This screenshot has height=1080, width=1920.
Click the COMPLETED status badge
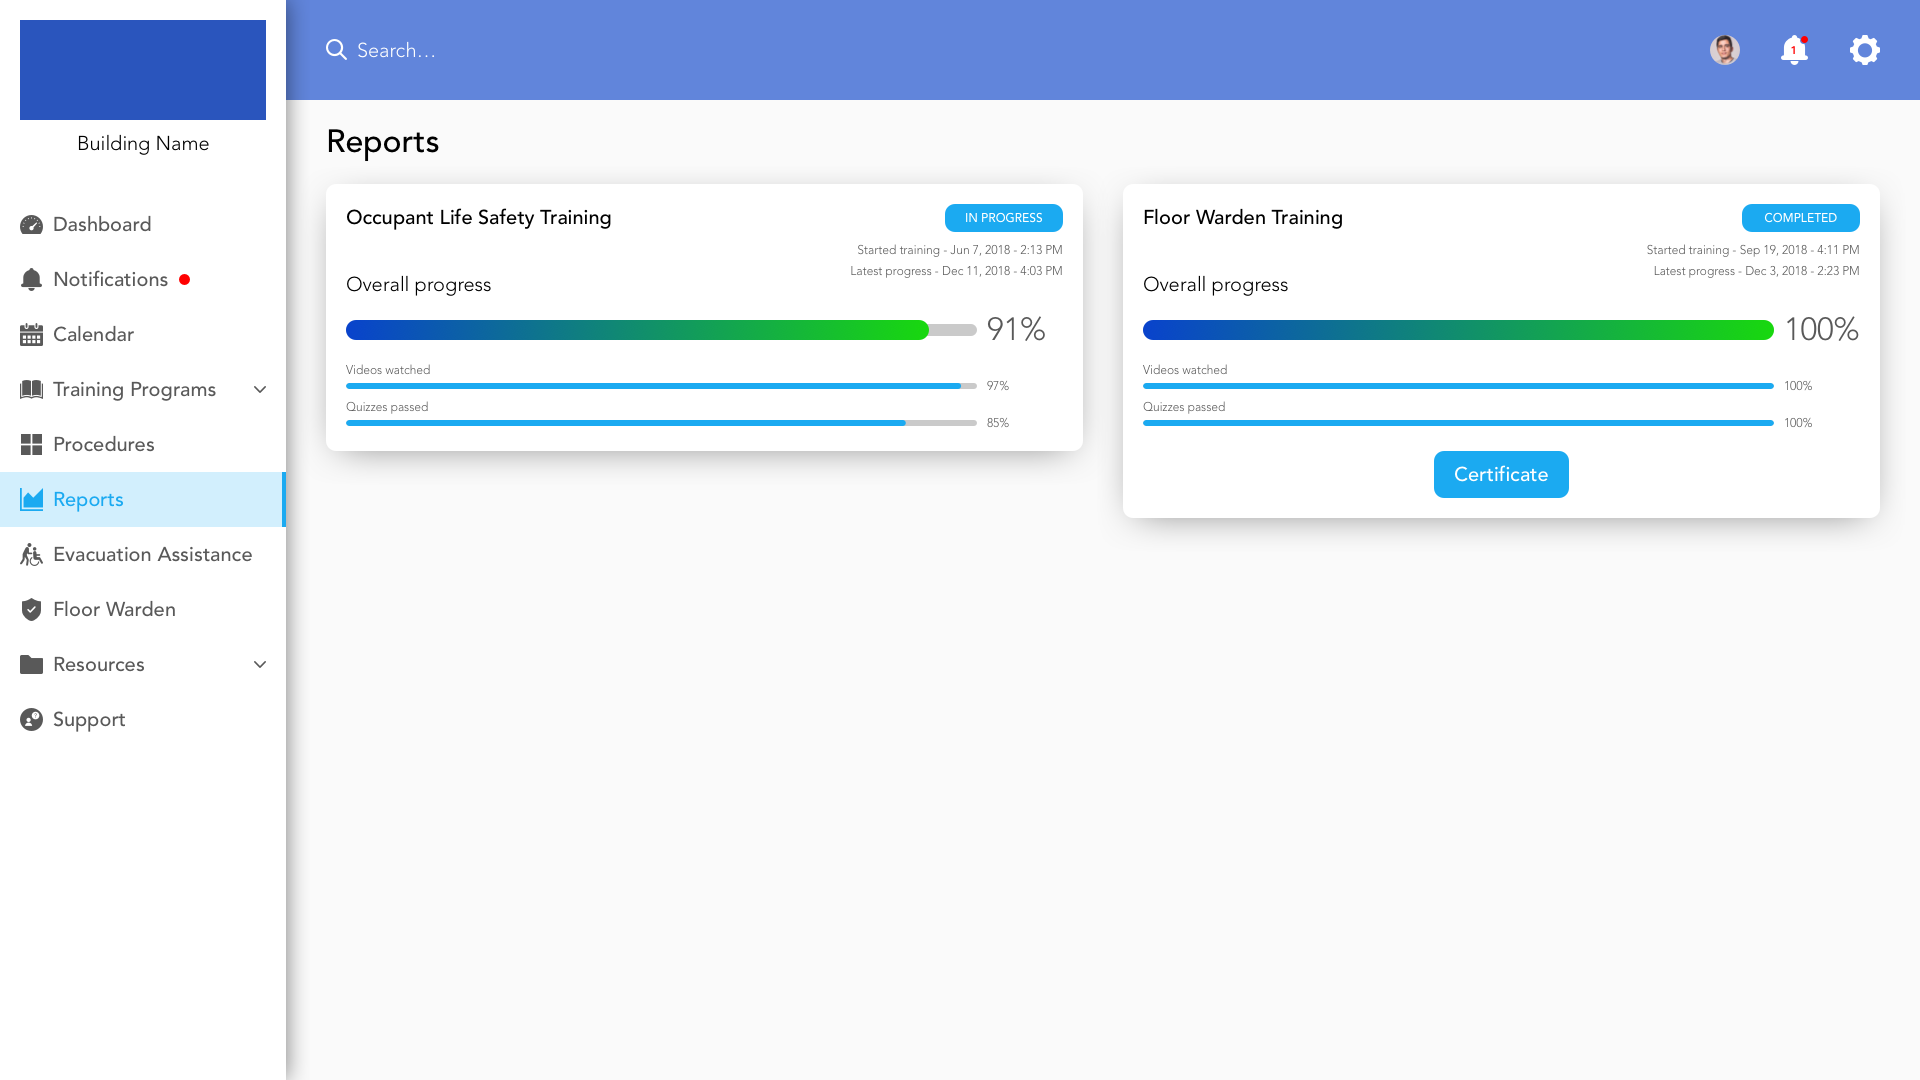pyautogui.click(x=1800, y=218)
